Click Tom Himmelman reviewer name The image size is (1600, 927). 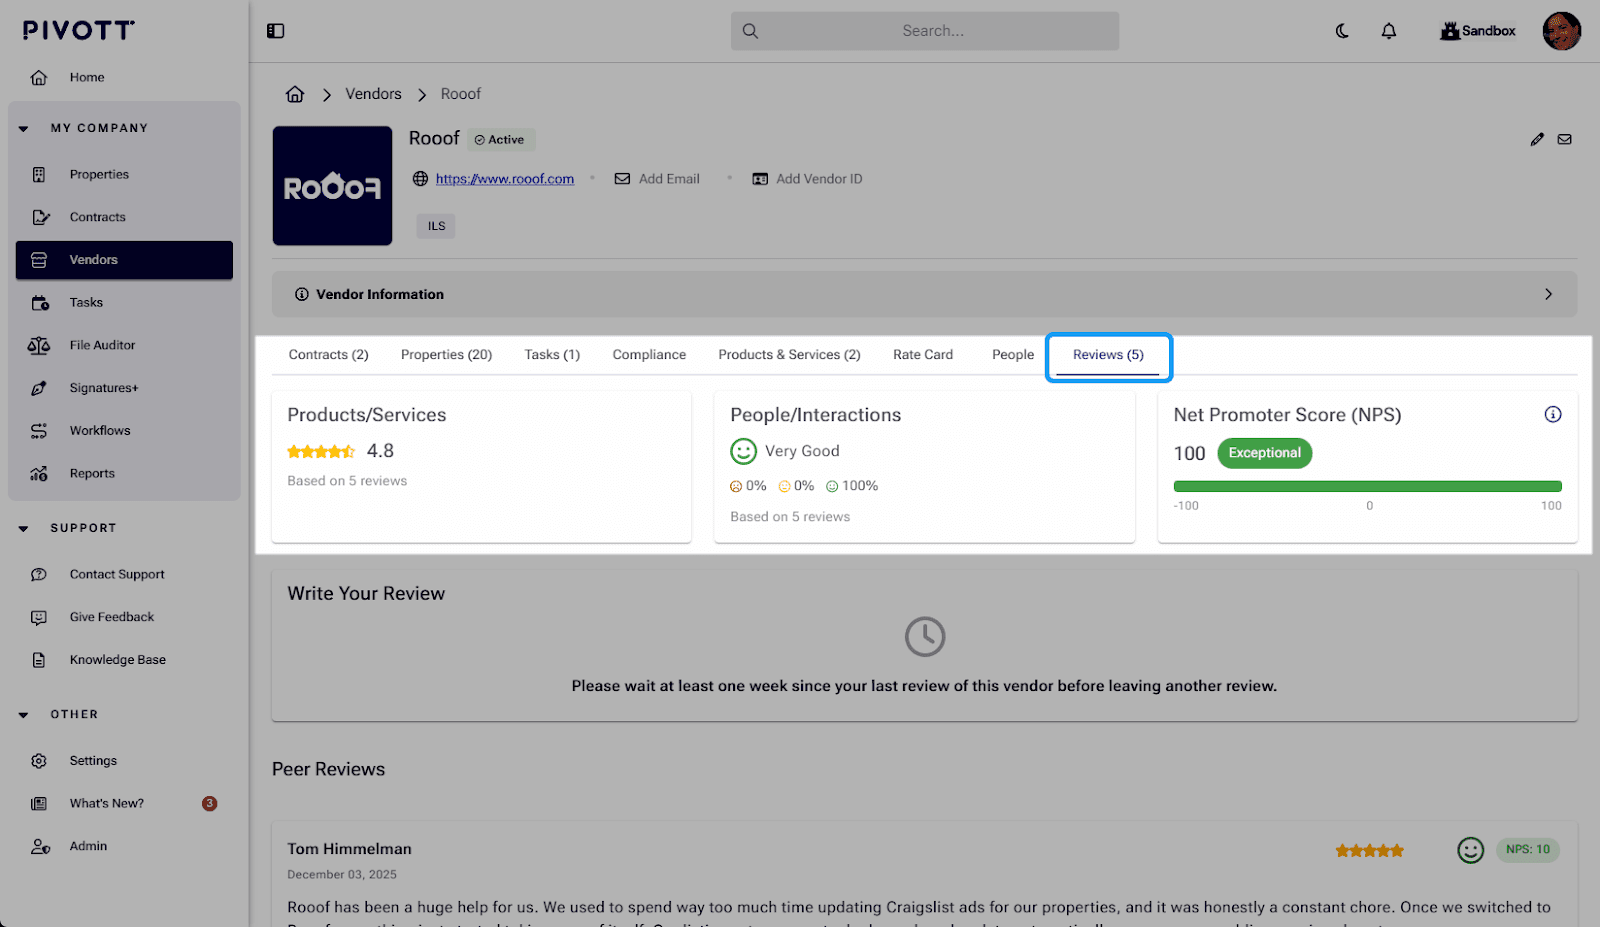click(349, 849)
